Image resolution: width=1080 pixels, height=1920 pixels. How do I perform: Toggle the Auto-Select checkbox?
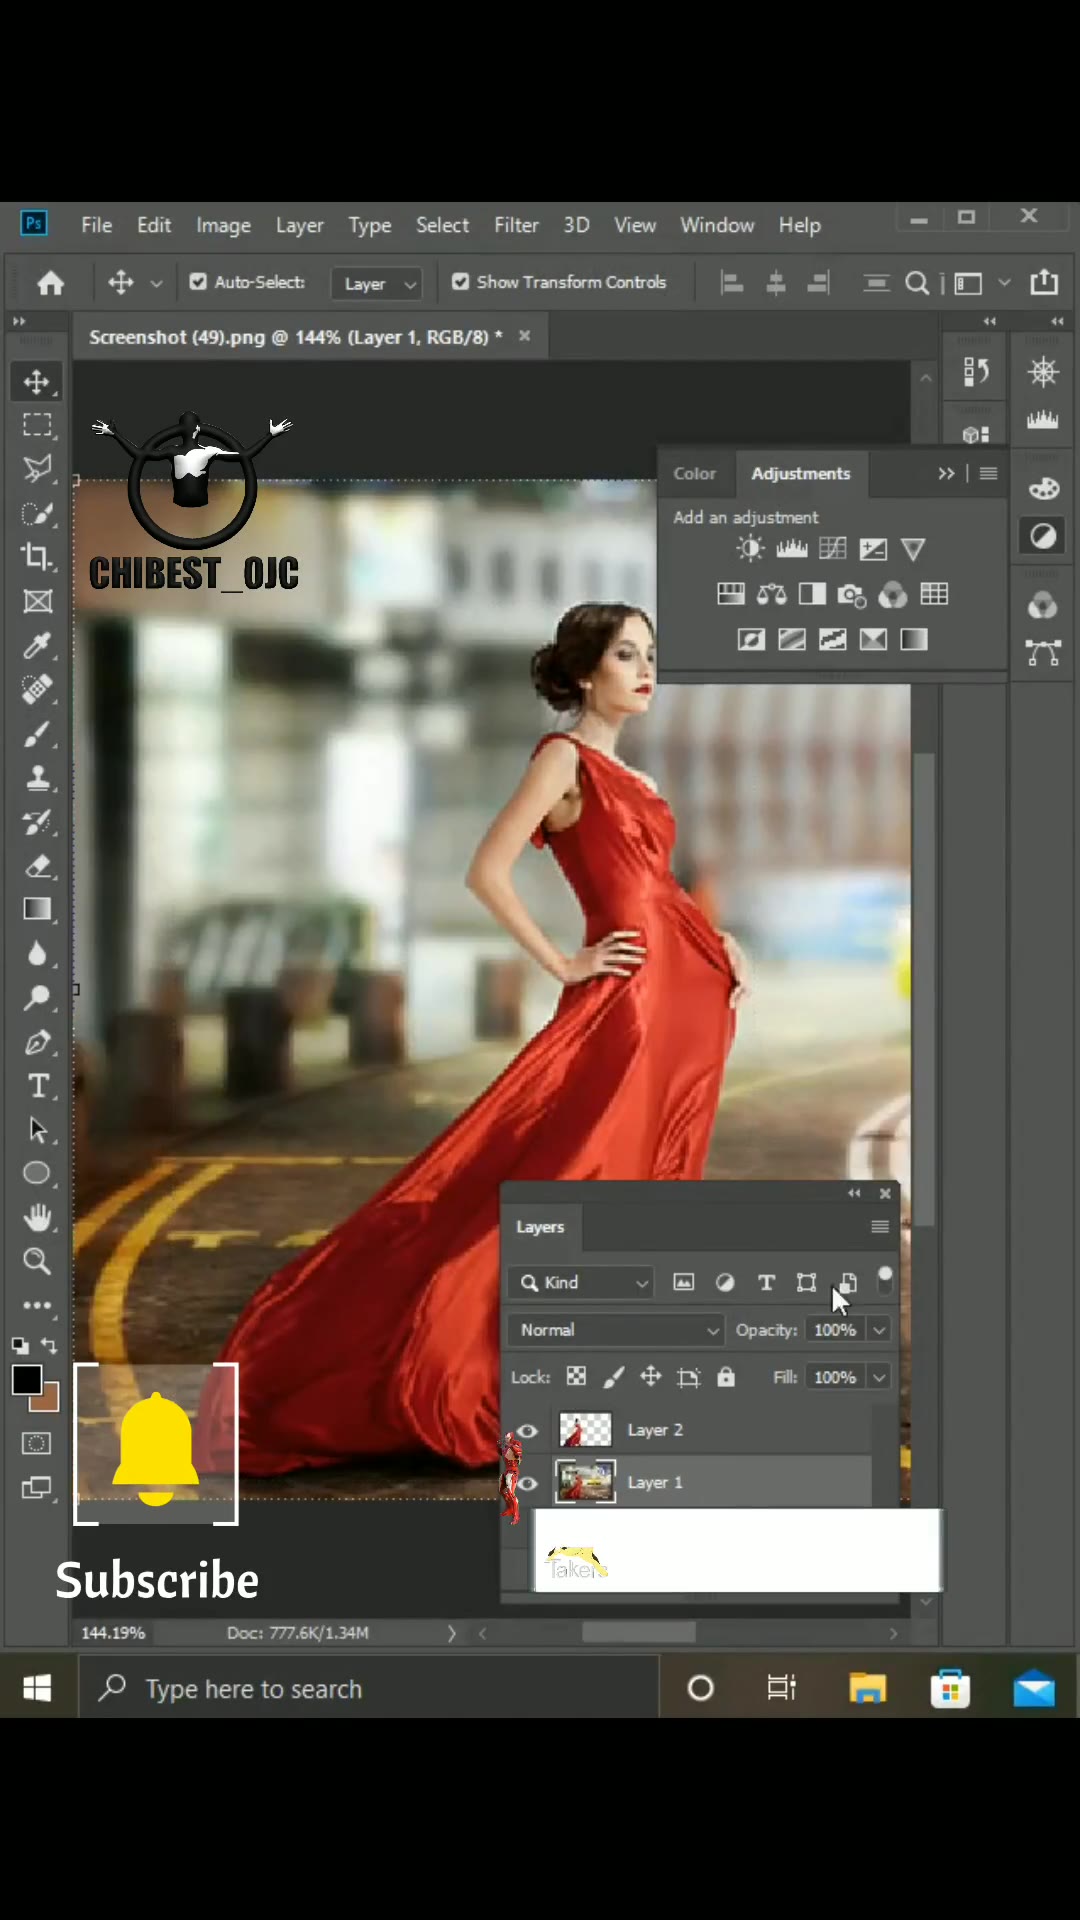198,282
